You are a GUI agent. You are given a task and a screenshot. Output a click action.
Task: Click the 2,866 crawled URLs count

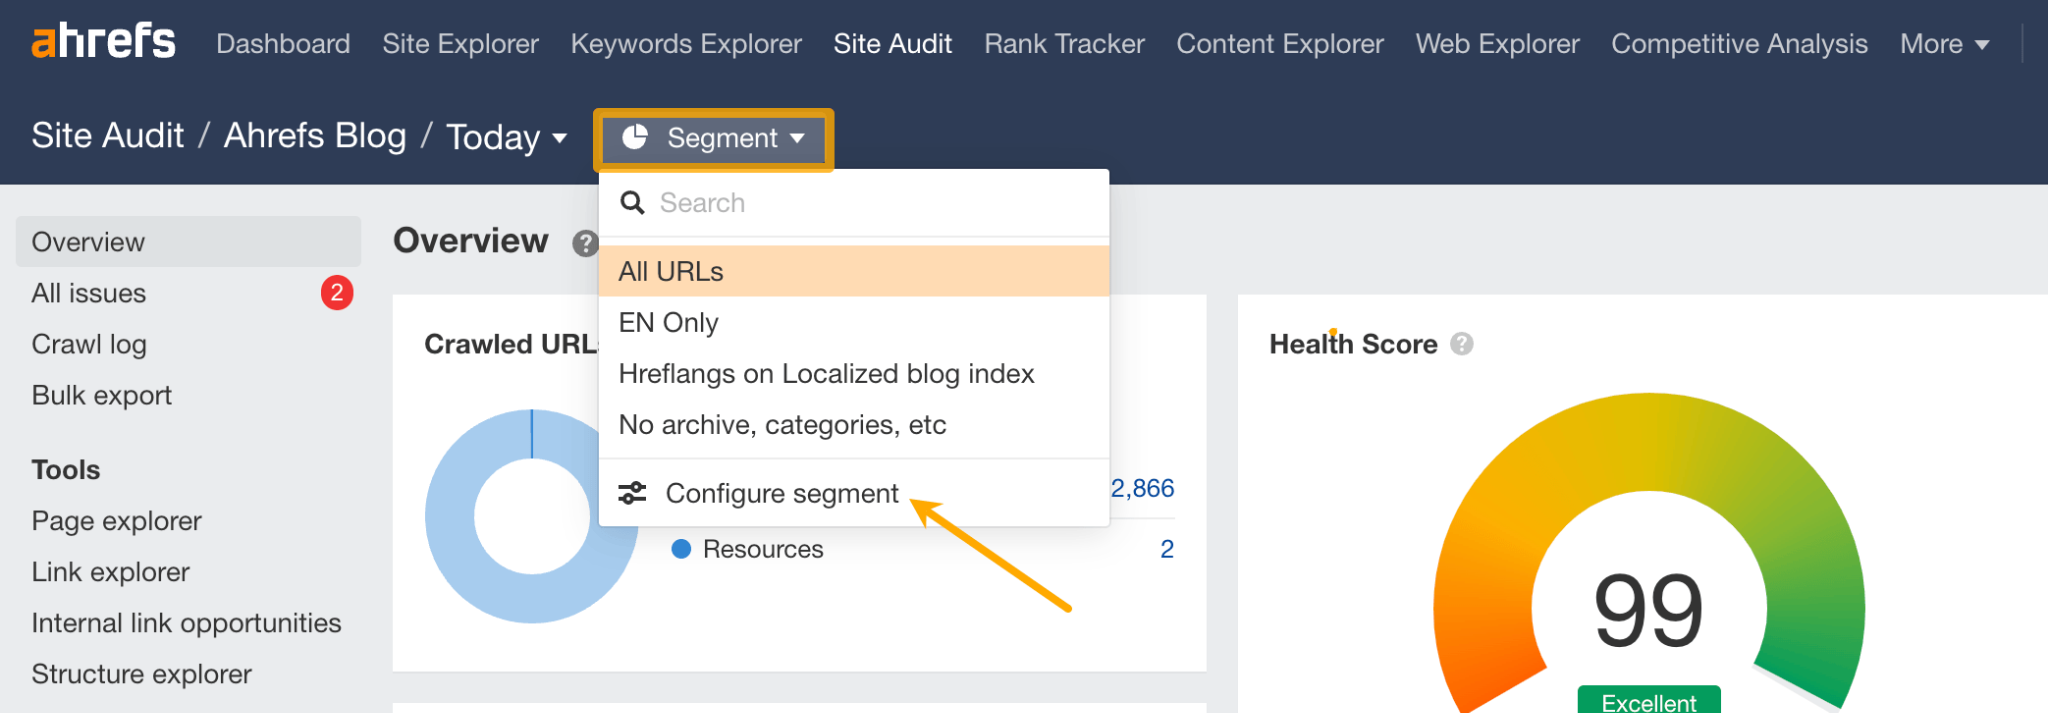click(1142, 488)
